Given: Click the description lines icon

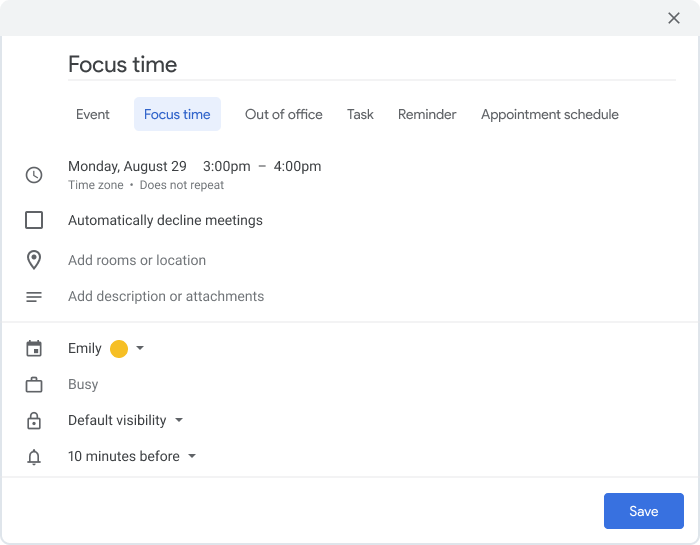Looking at the screenshot, I should click(34, 297).
